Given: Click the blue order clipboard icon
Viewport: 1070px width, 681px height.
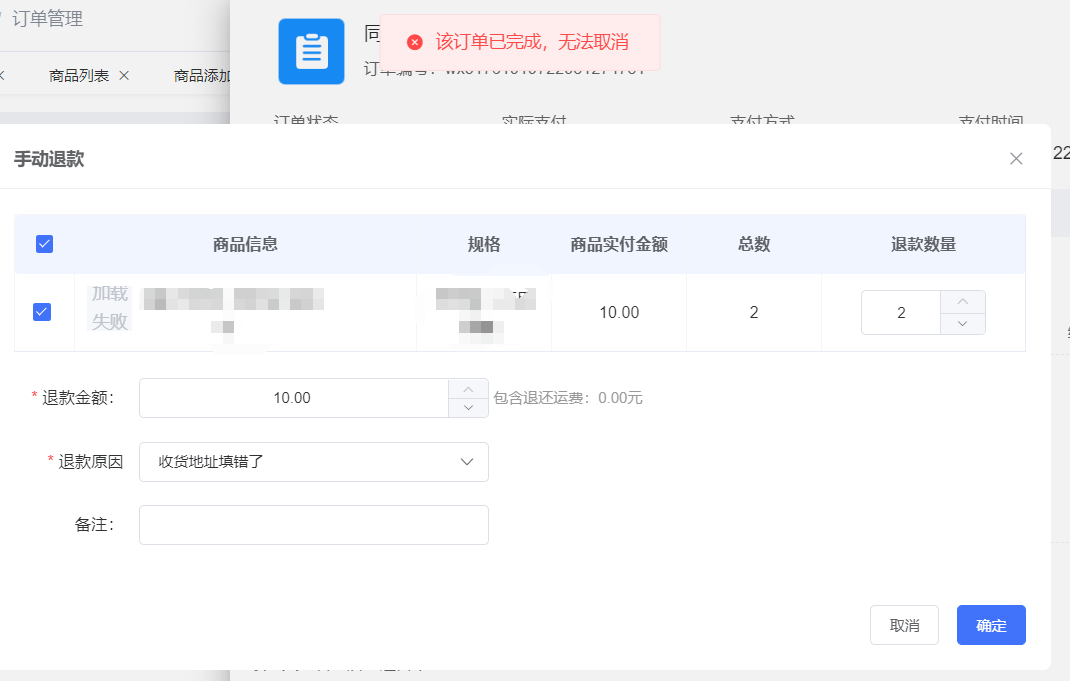Looking at the screenshot, I should click(311, 51).
